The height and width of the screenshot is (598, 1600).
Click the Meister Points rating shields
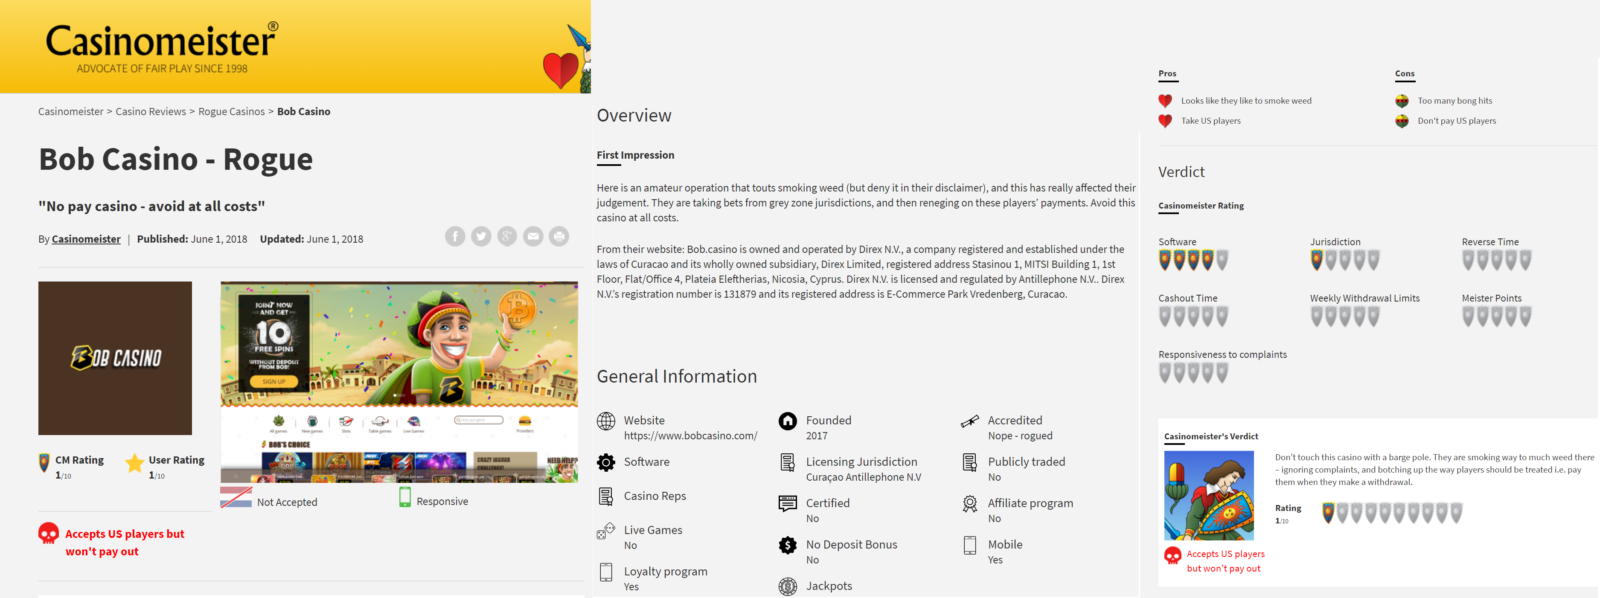(x=1497, y=317)
